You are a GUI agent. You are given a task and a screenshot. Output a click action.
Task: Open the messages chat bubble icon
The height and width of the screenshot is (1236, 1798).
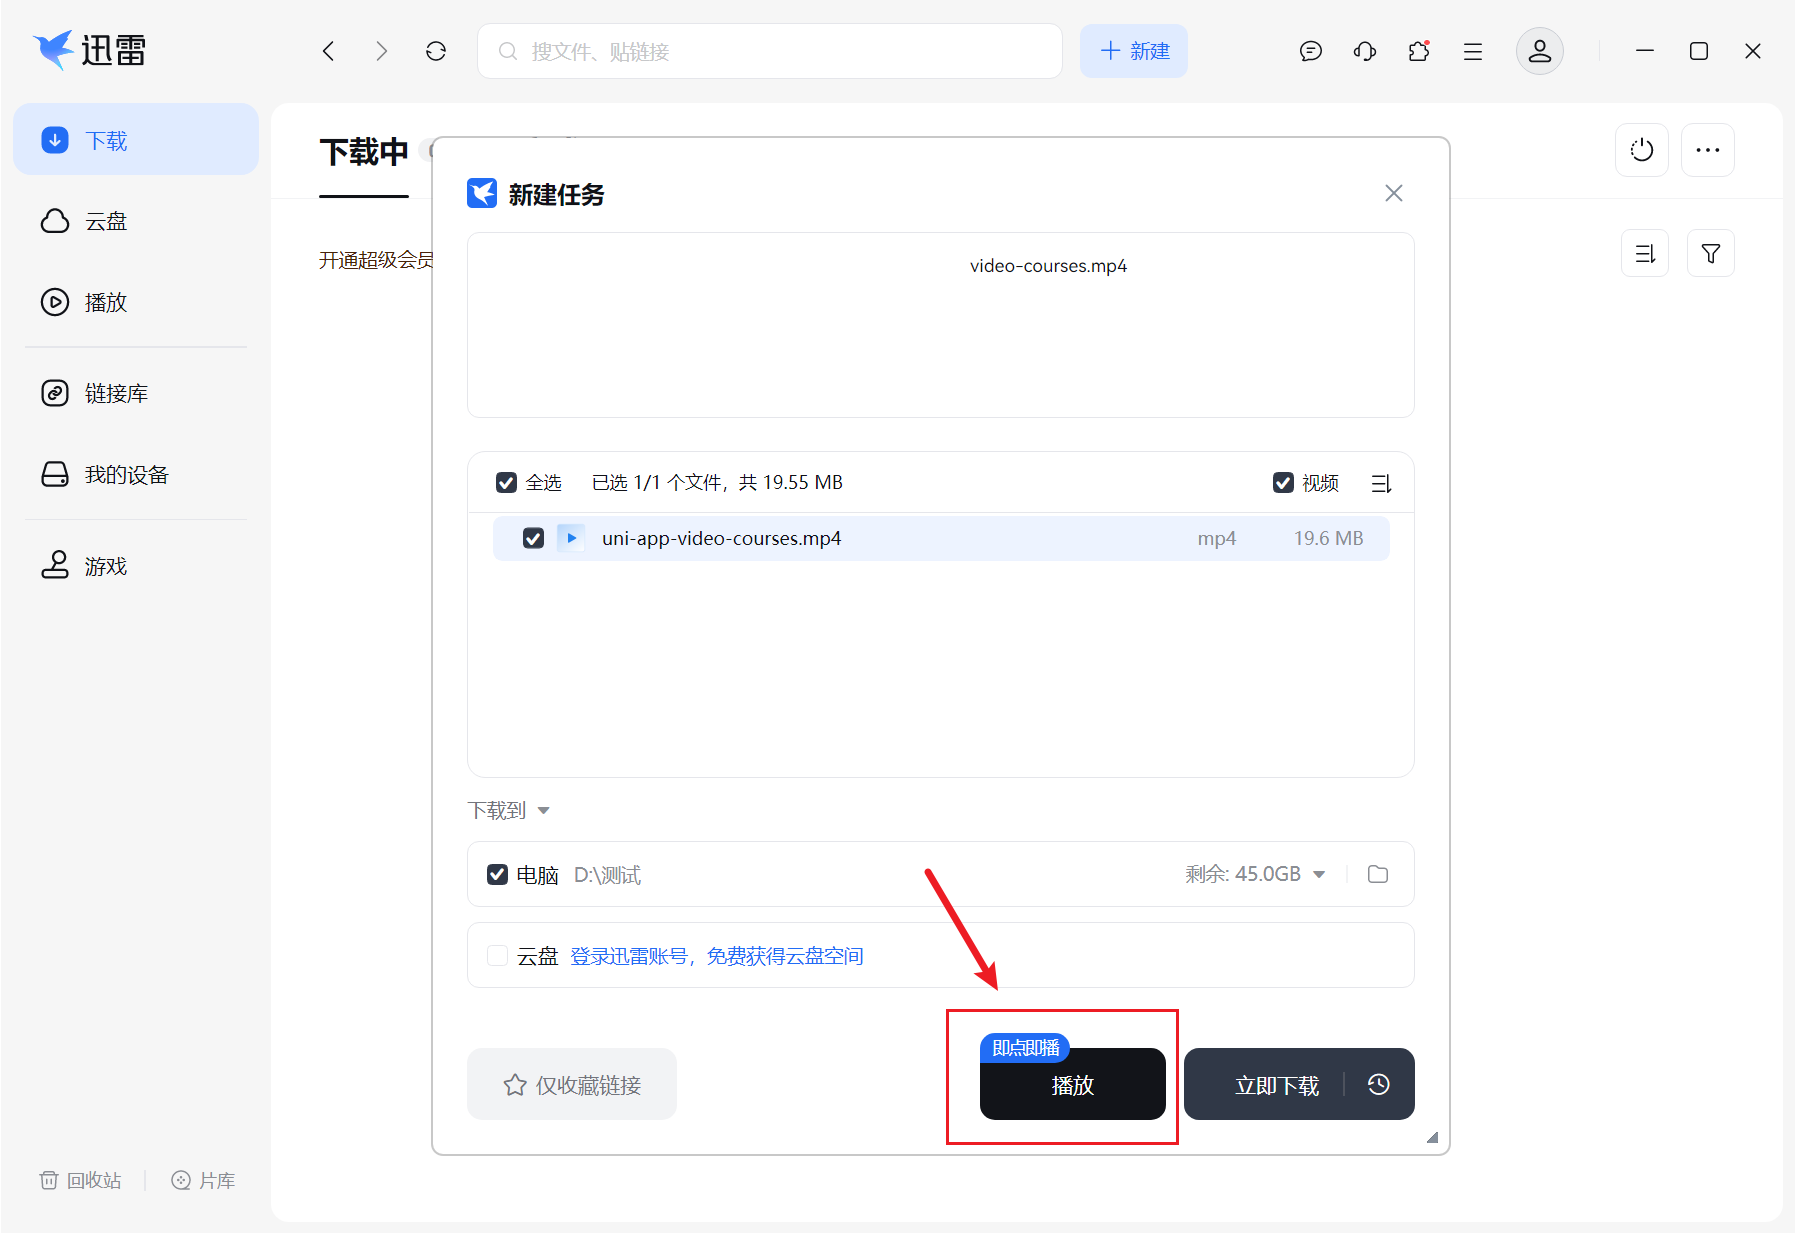tap(1311, 51)
